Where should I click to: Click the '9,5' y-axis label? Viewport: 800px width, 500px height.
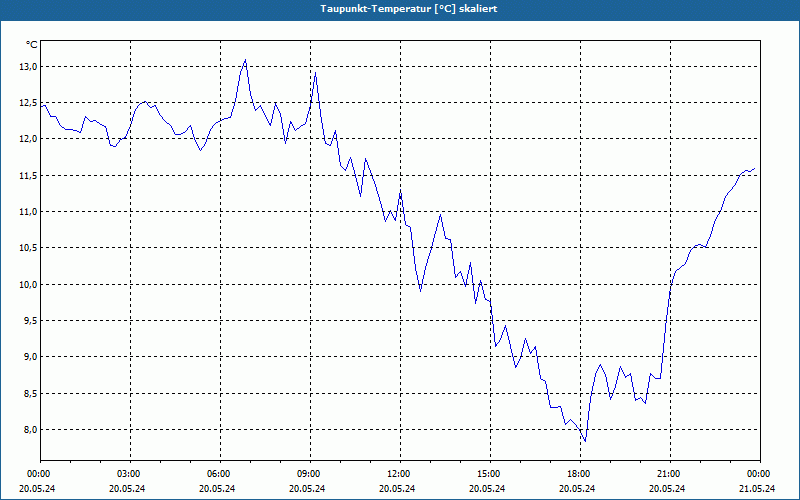[30, 321]
